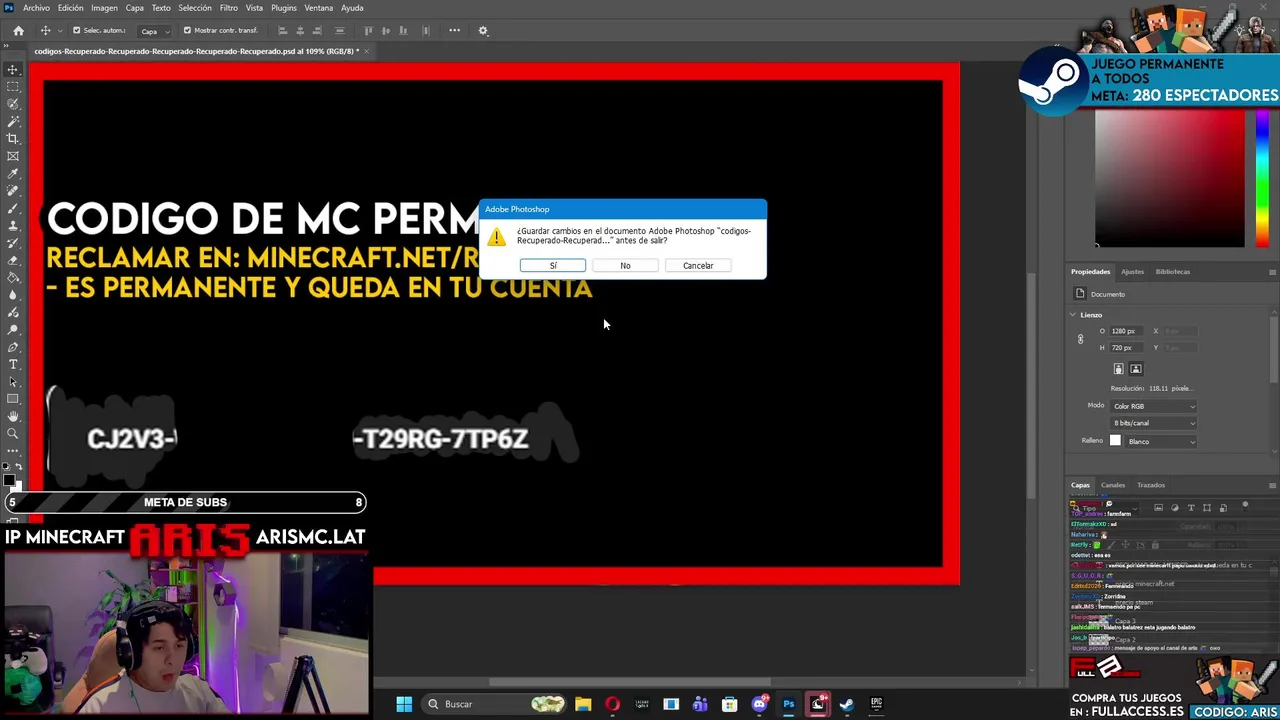The image size is (1280, 720).
Task: Open the 8 bits/canal dropdown
Action: pos(1153,423)
